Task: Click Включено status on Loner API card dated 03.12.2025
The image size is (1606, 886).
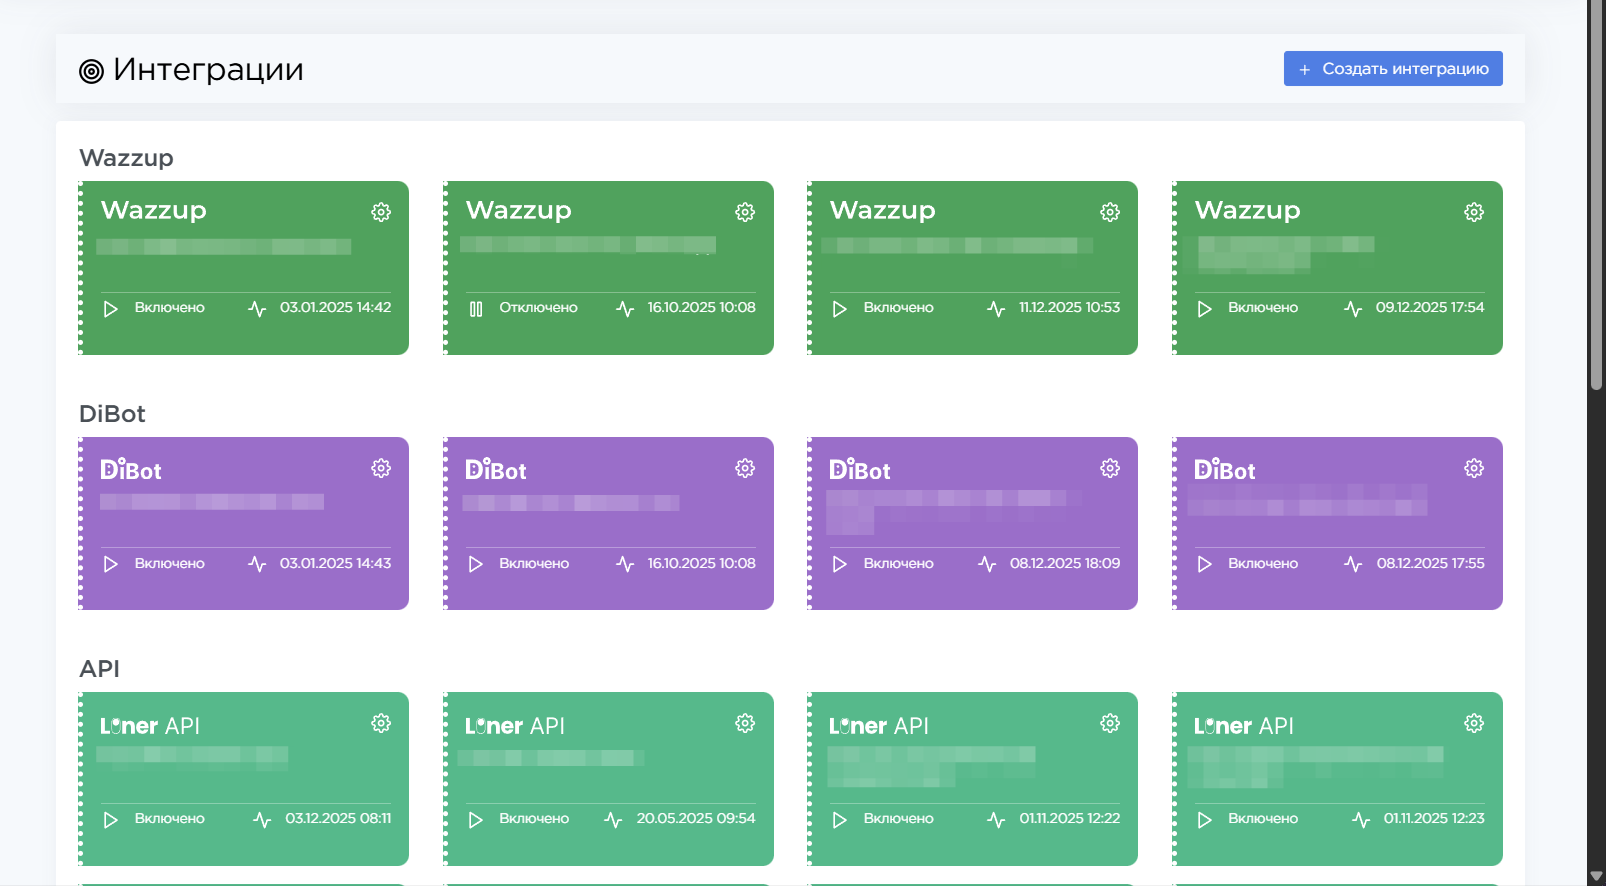Action: (170, 819)
